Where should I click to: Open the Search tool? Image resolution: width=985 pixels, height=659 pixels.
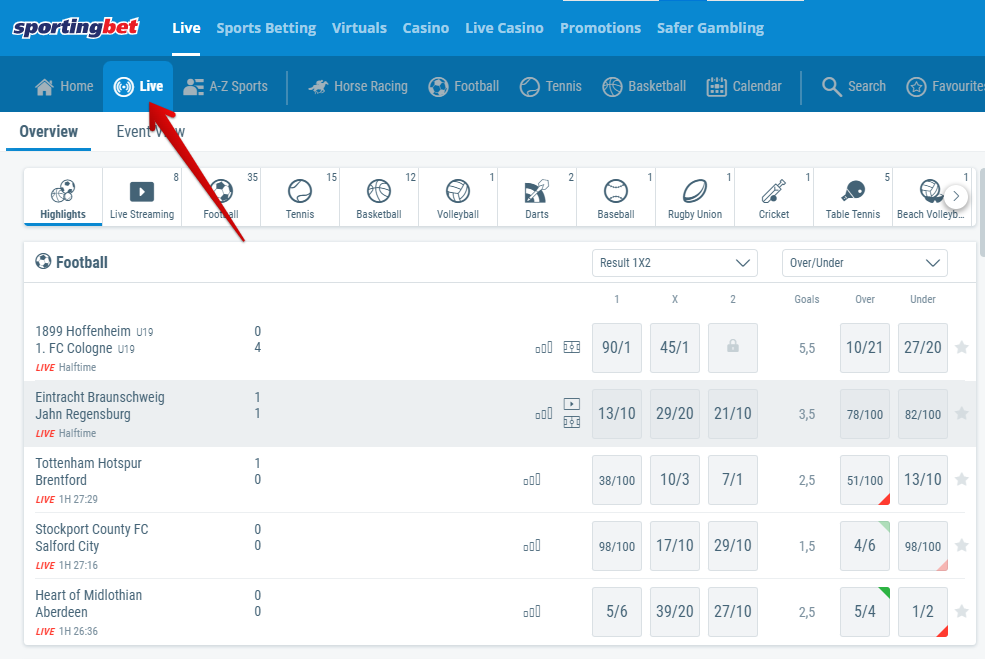click(x=854, y=87)
